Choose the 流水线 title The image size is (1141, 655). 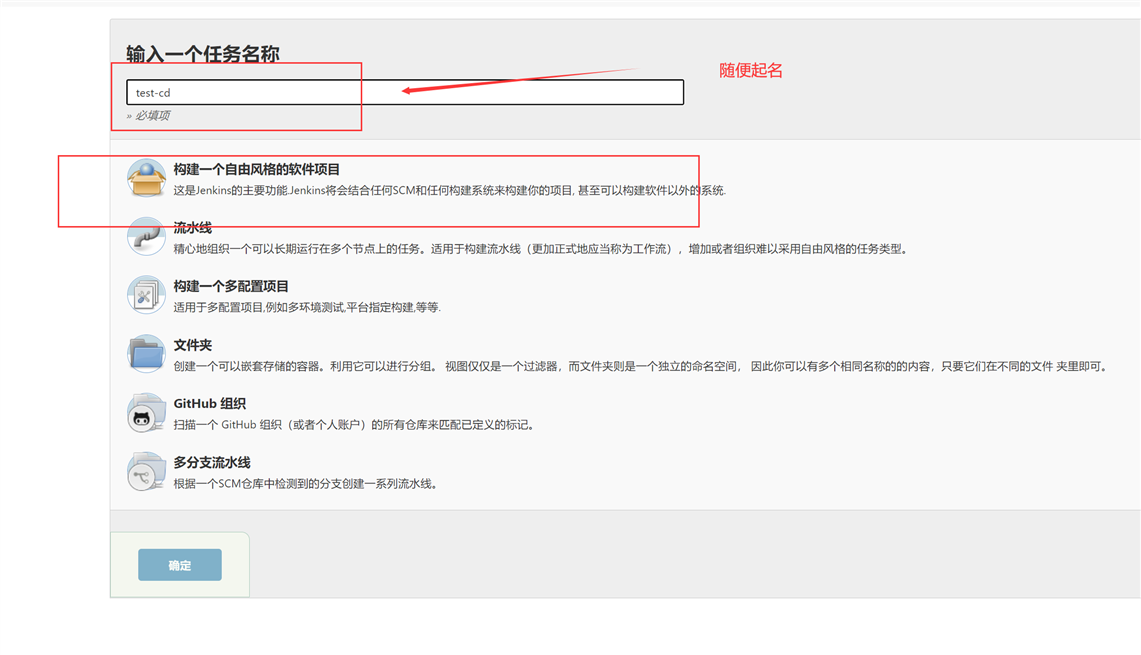tap(193, 228)
